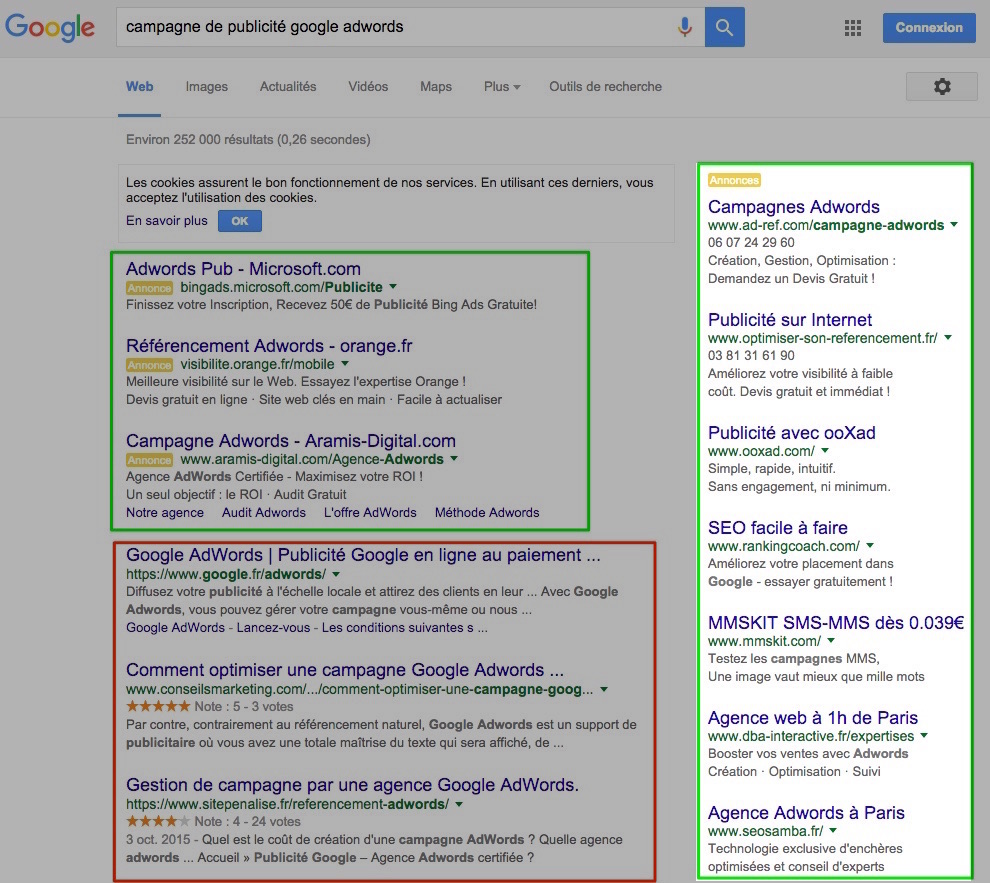
Task: Click the Environ 252 000 résultats text
Action: [248, 139]
